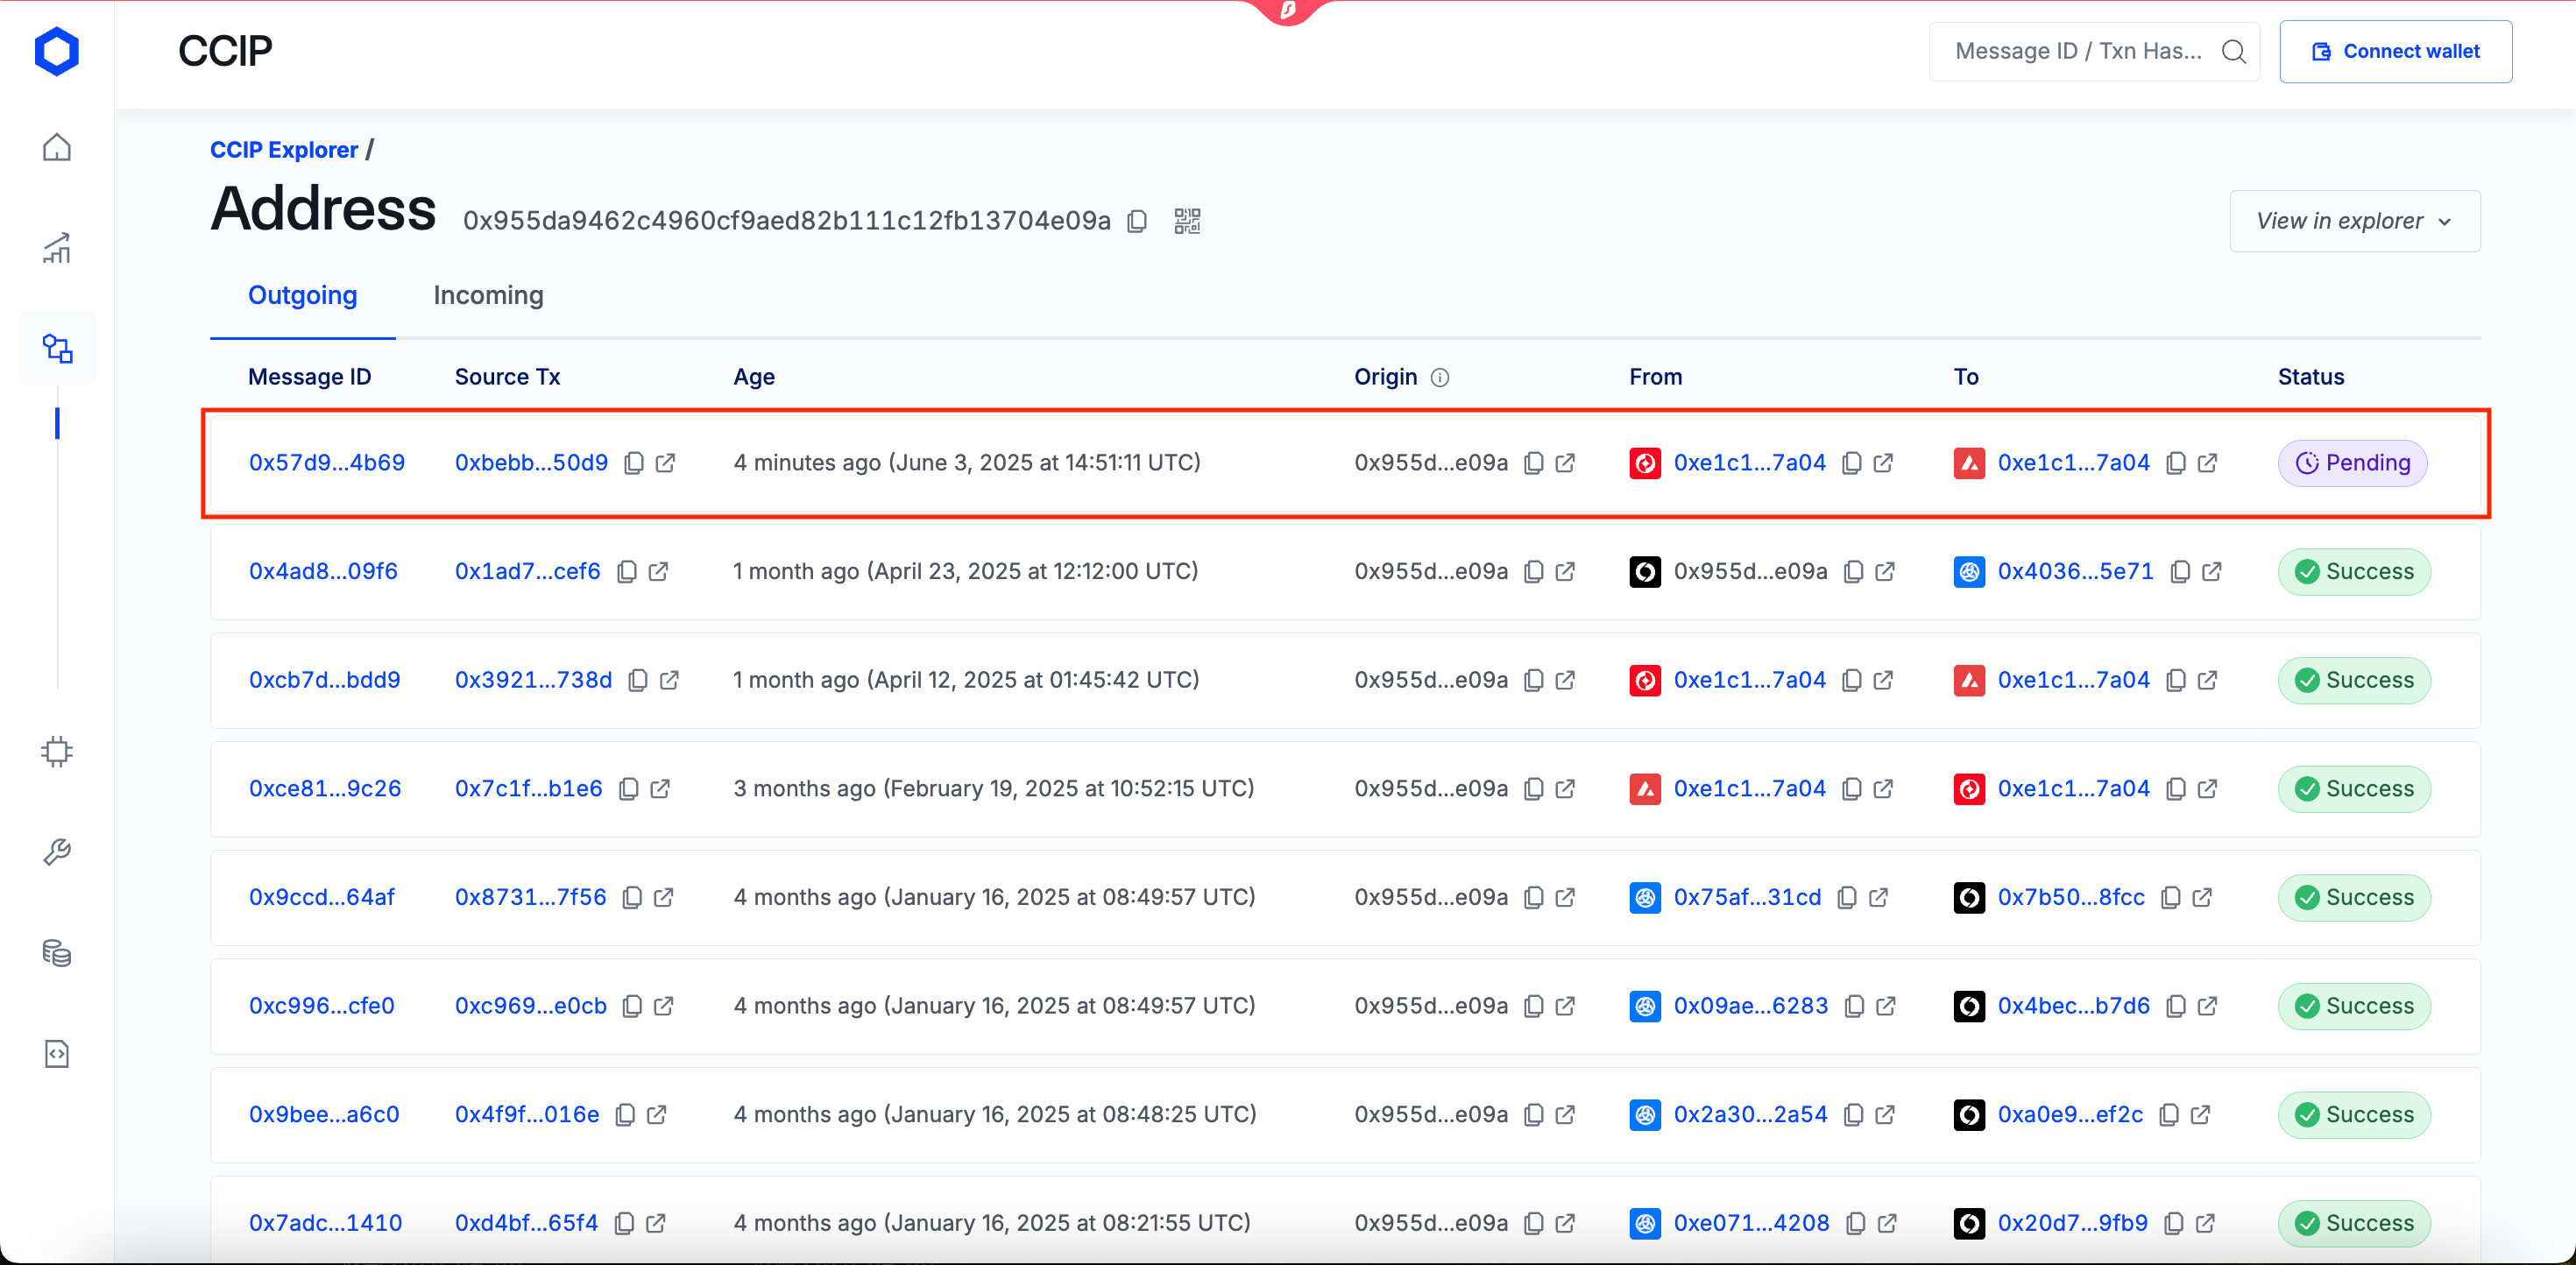Open the home icon in sidebar
2576x1265 pixels.
coord(57,148)
